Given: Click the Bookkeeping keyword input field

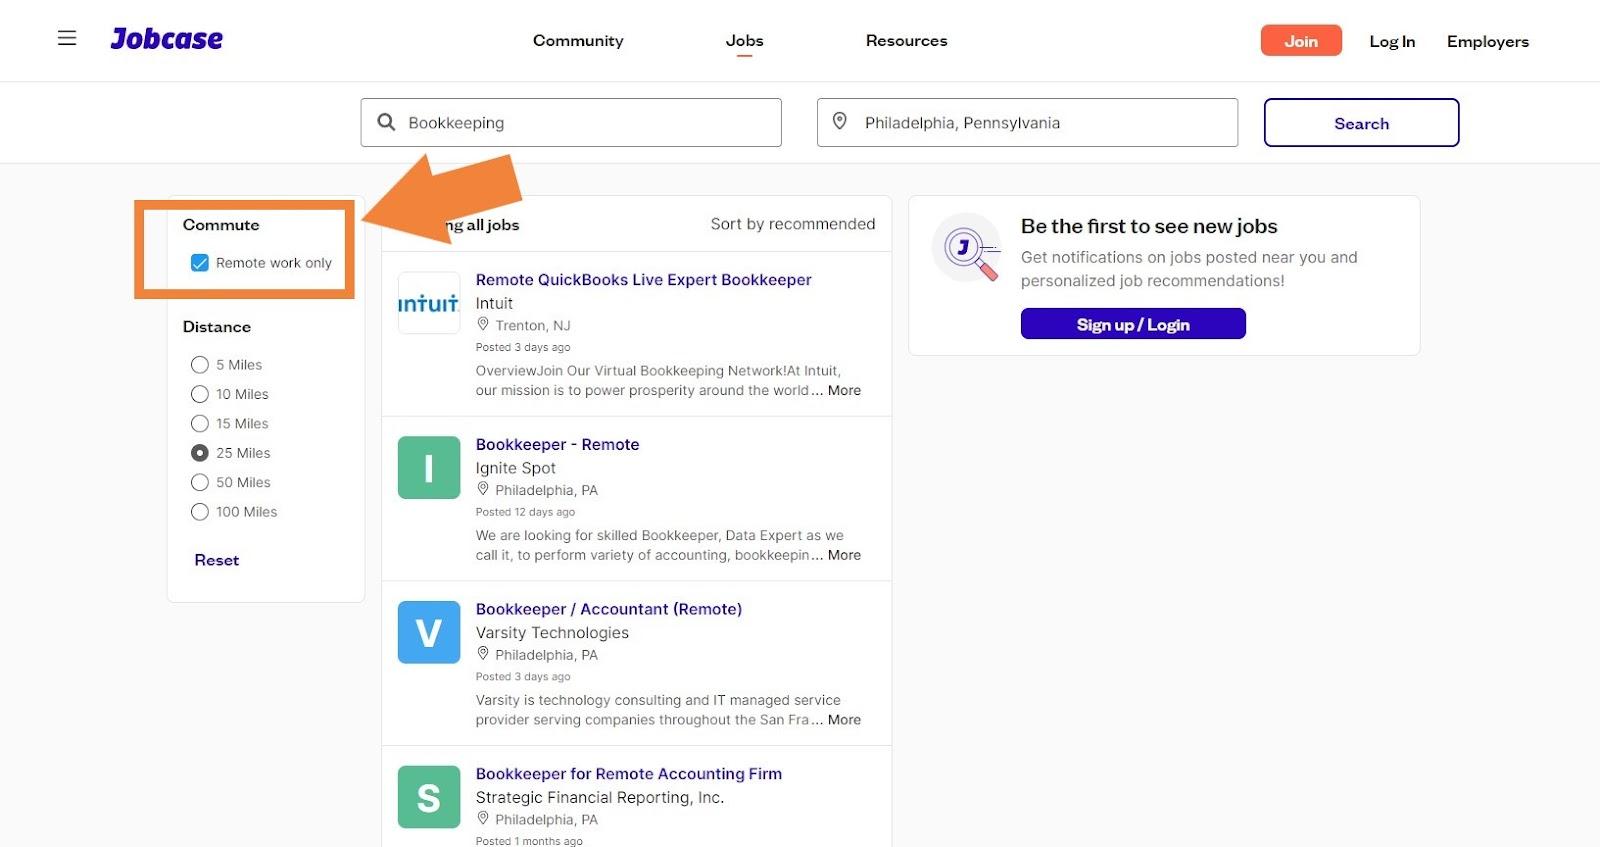Looking at the screenshot, I should coord(571,123).
